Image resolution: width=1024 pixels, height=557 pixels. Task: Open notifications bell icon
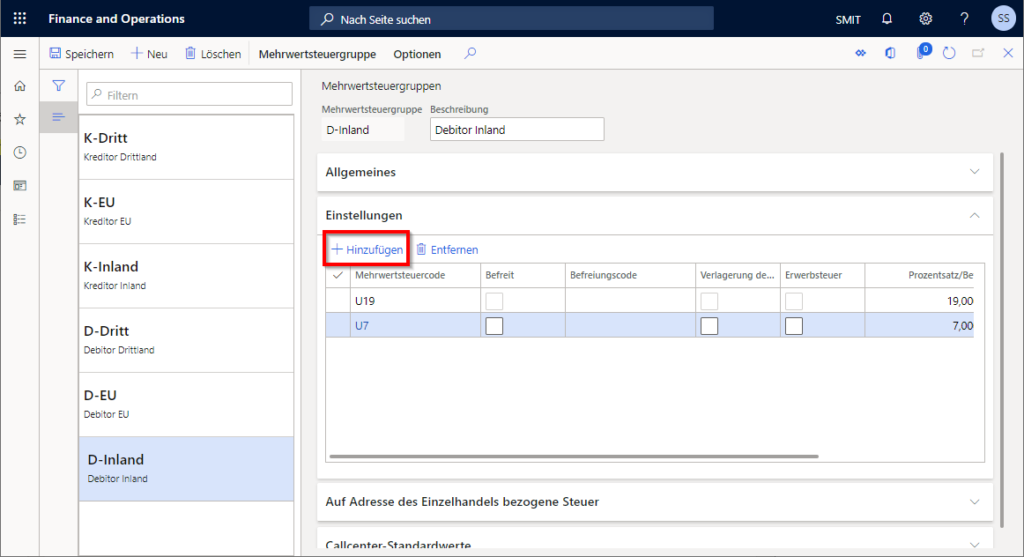[887, 18]
